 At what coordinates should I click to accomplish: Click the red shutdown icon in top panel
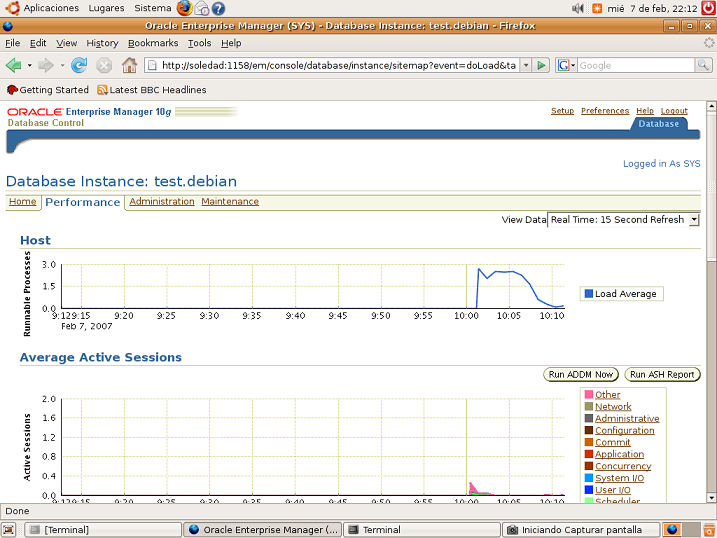click(x=708, y=8)
